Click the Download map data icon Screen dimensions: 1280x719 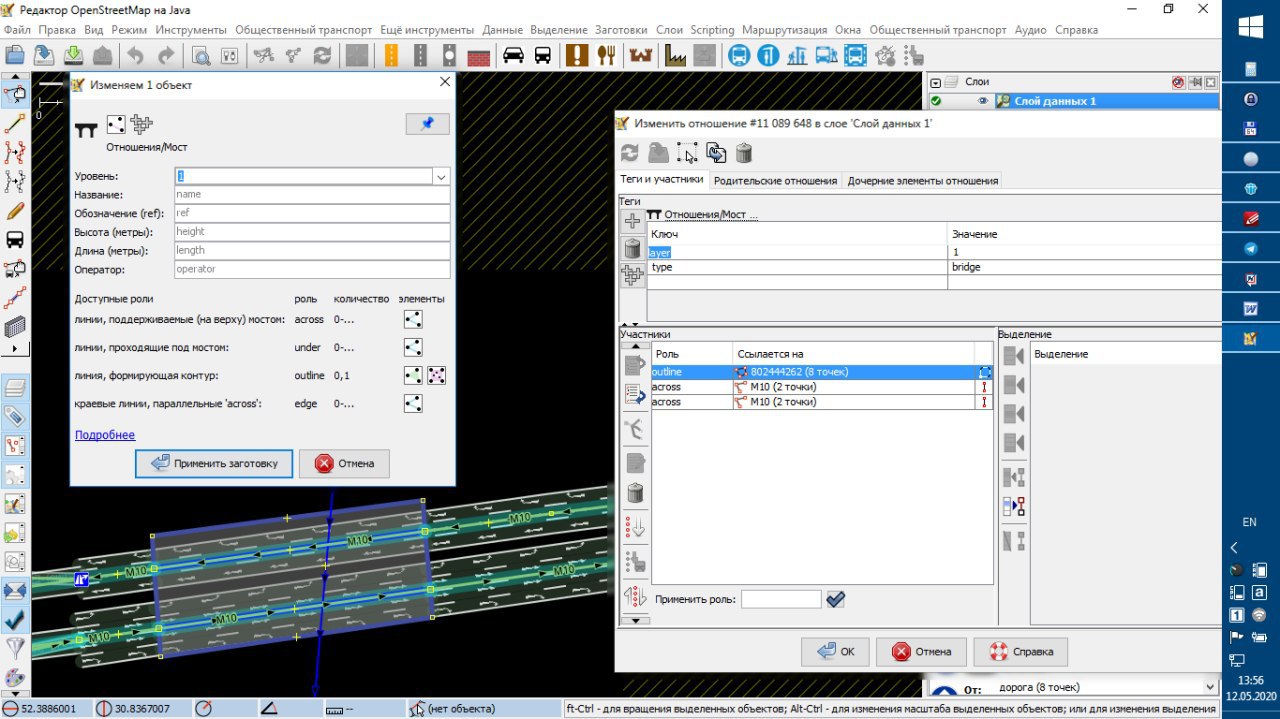tap(73, 55)
